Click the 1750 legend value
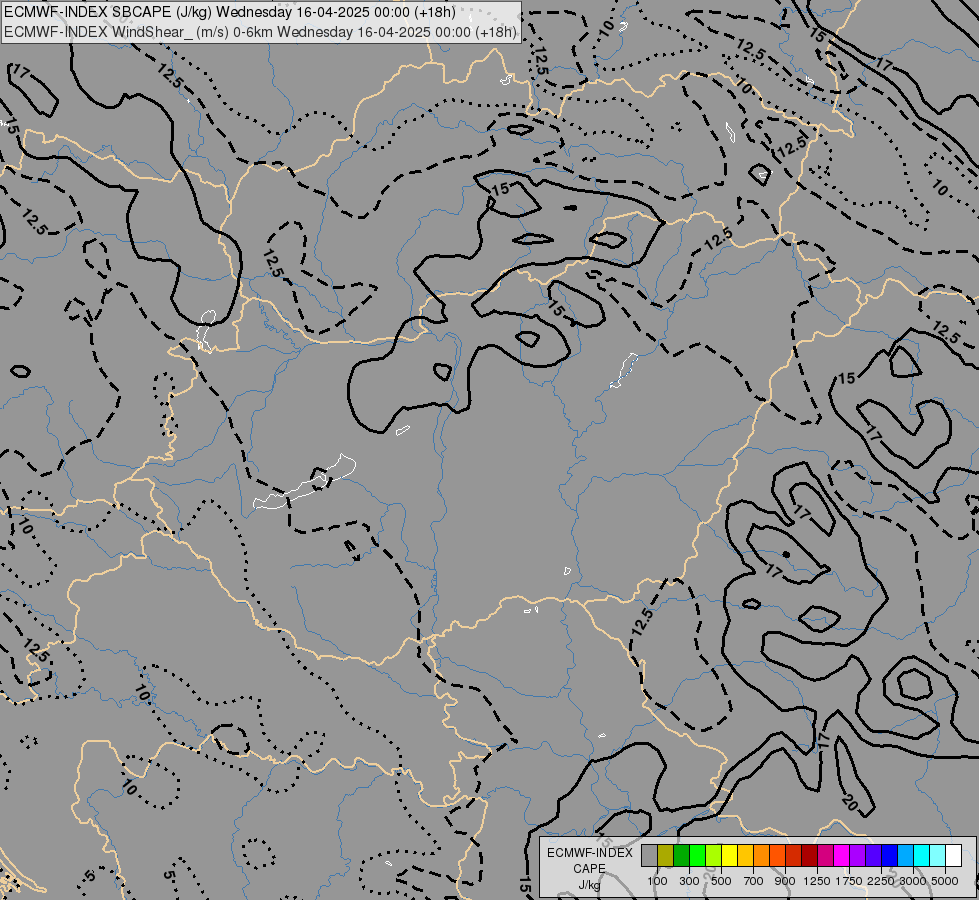Image resolution: width=979 pixels, height=900 pixels. 849,881
